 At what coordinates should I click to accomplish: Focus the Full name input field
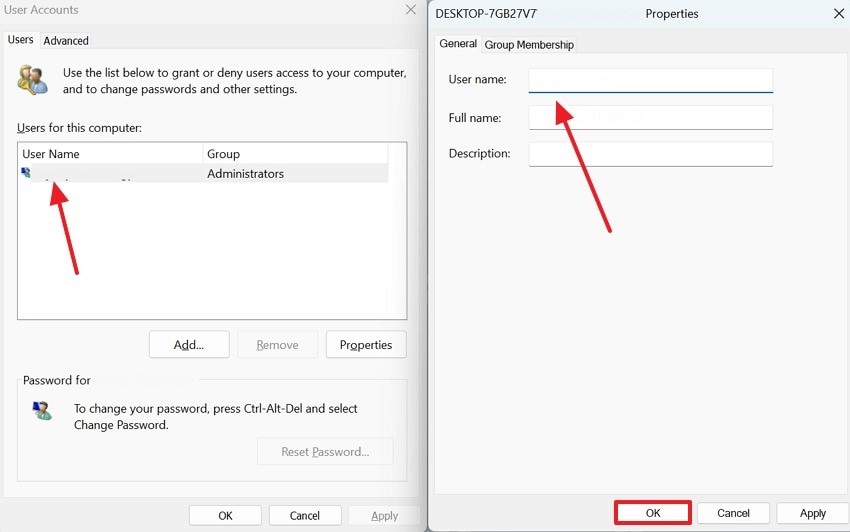[651, 117]
